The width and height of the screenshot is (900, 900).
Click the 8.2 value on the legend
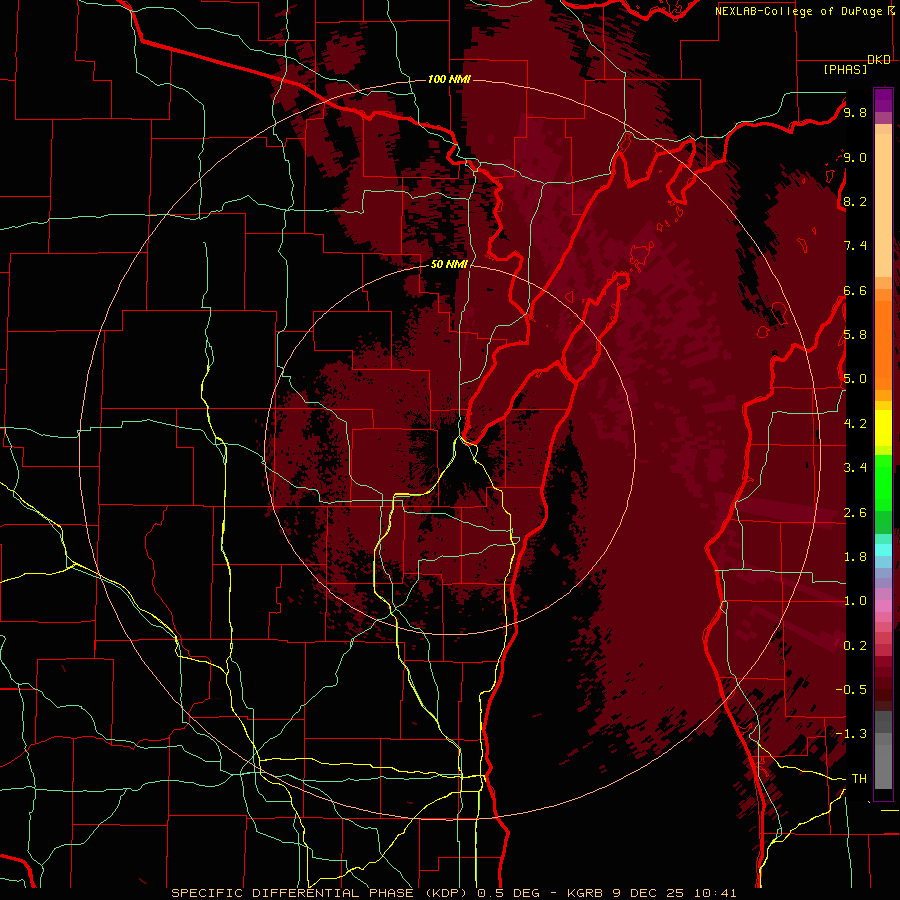pos(855,201)
